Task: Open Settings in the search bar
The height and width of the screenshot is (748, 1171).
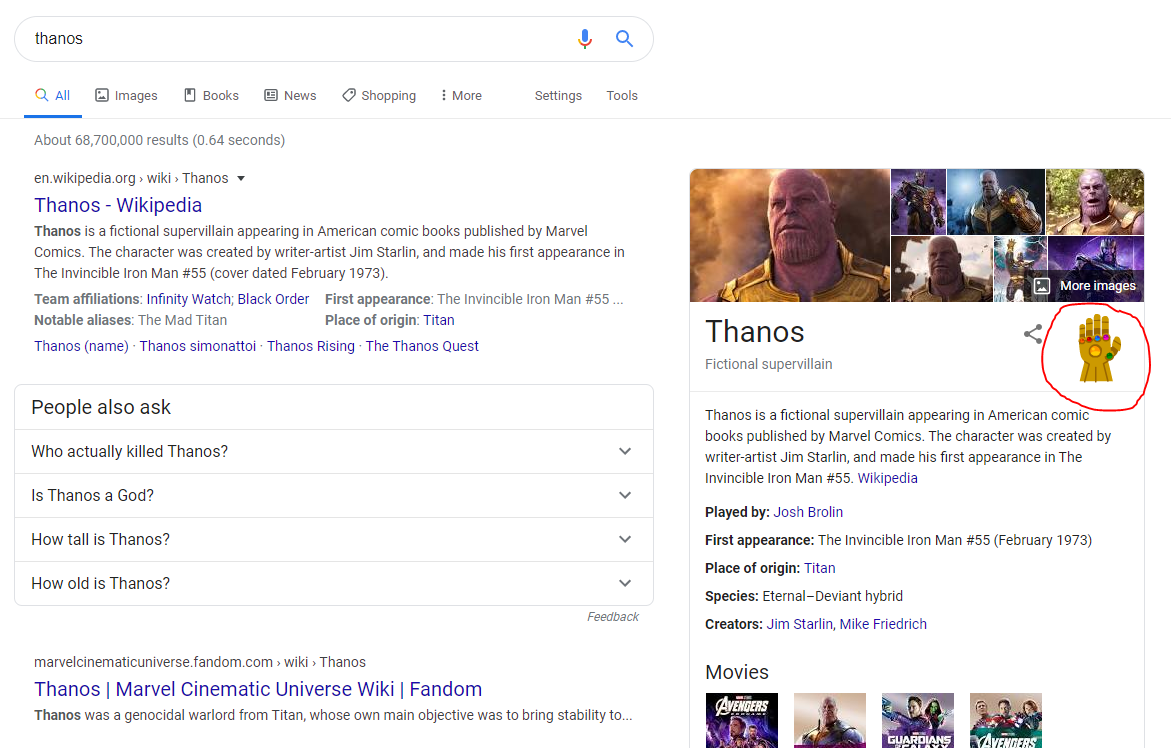Action: (x=558, y=96)
